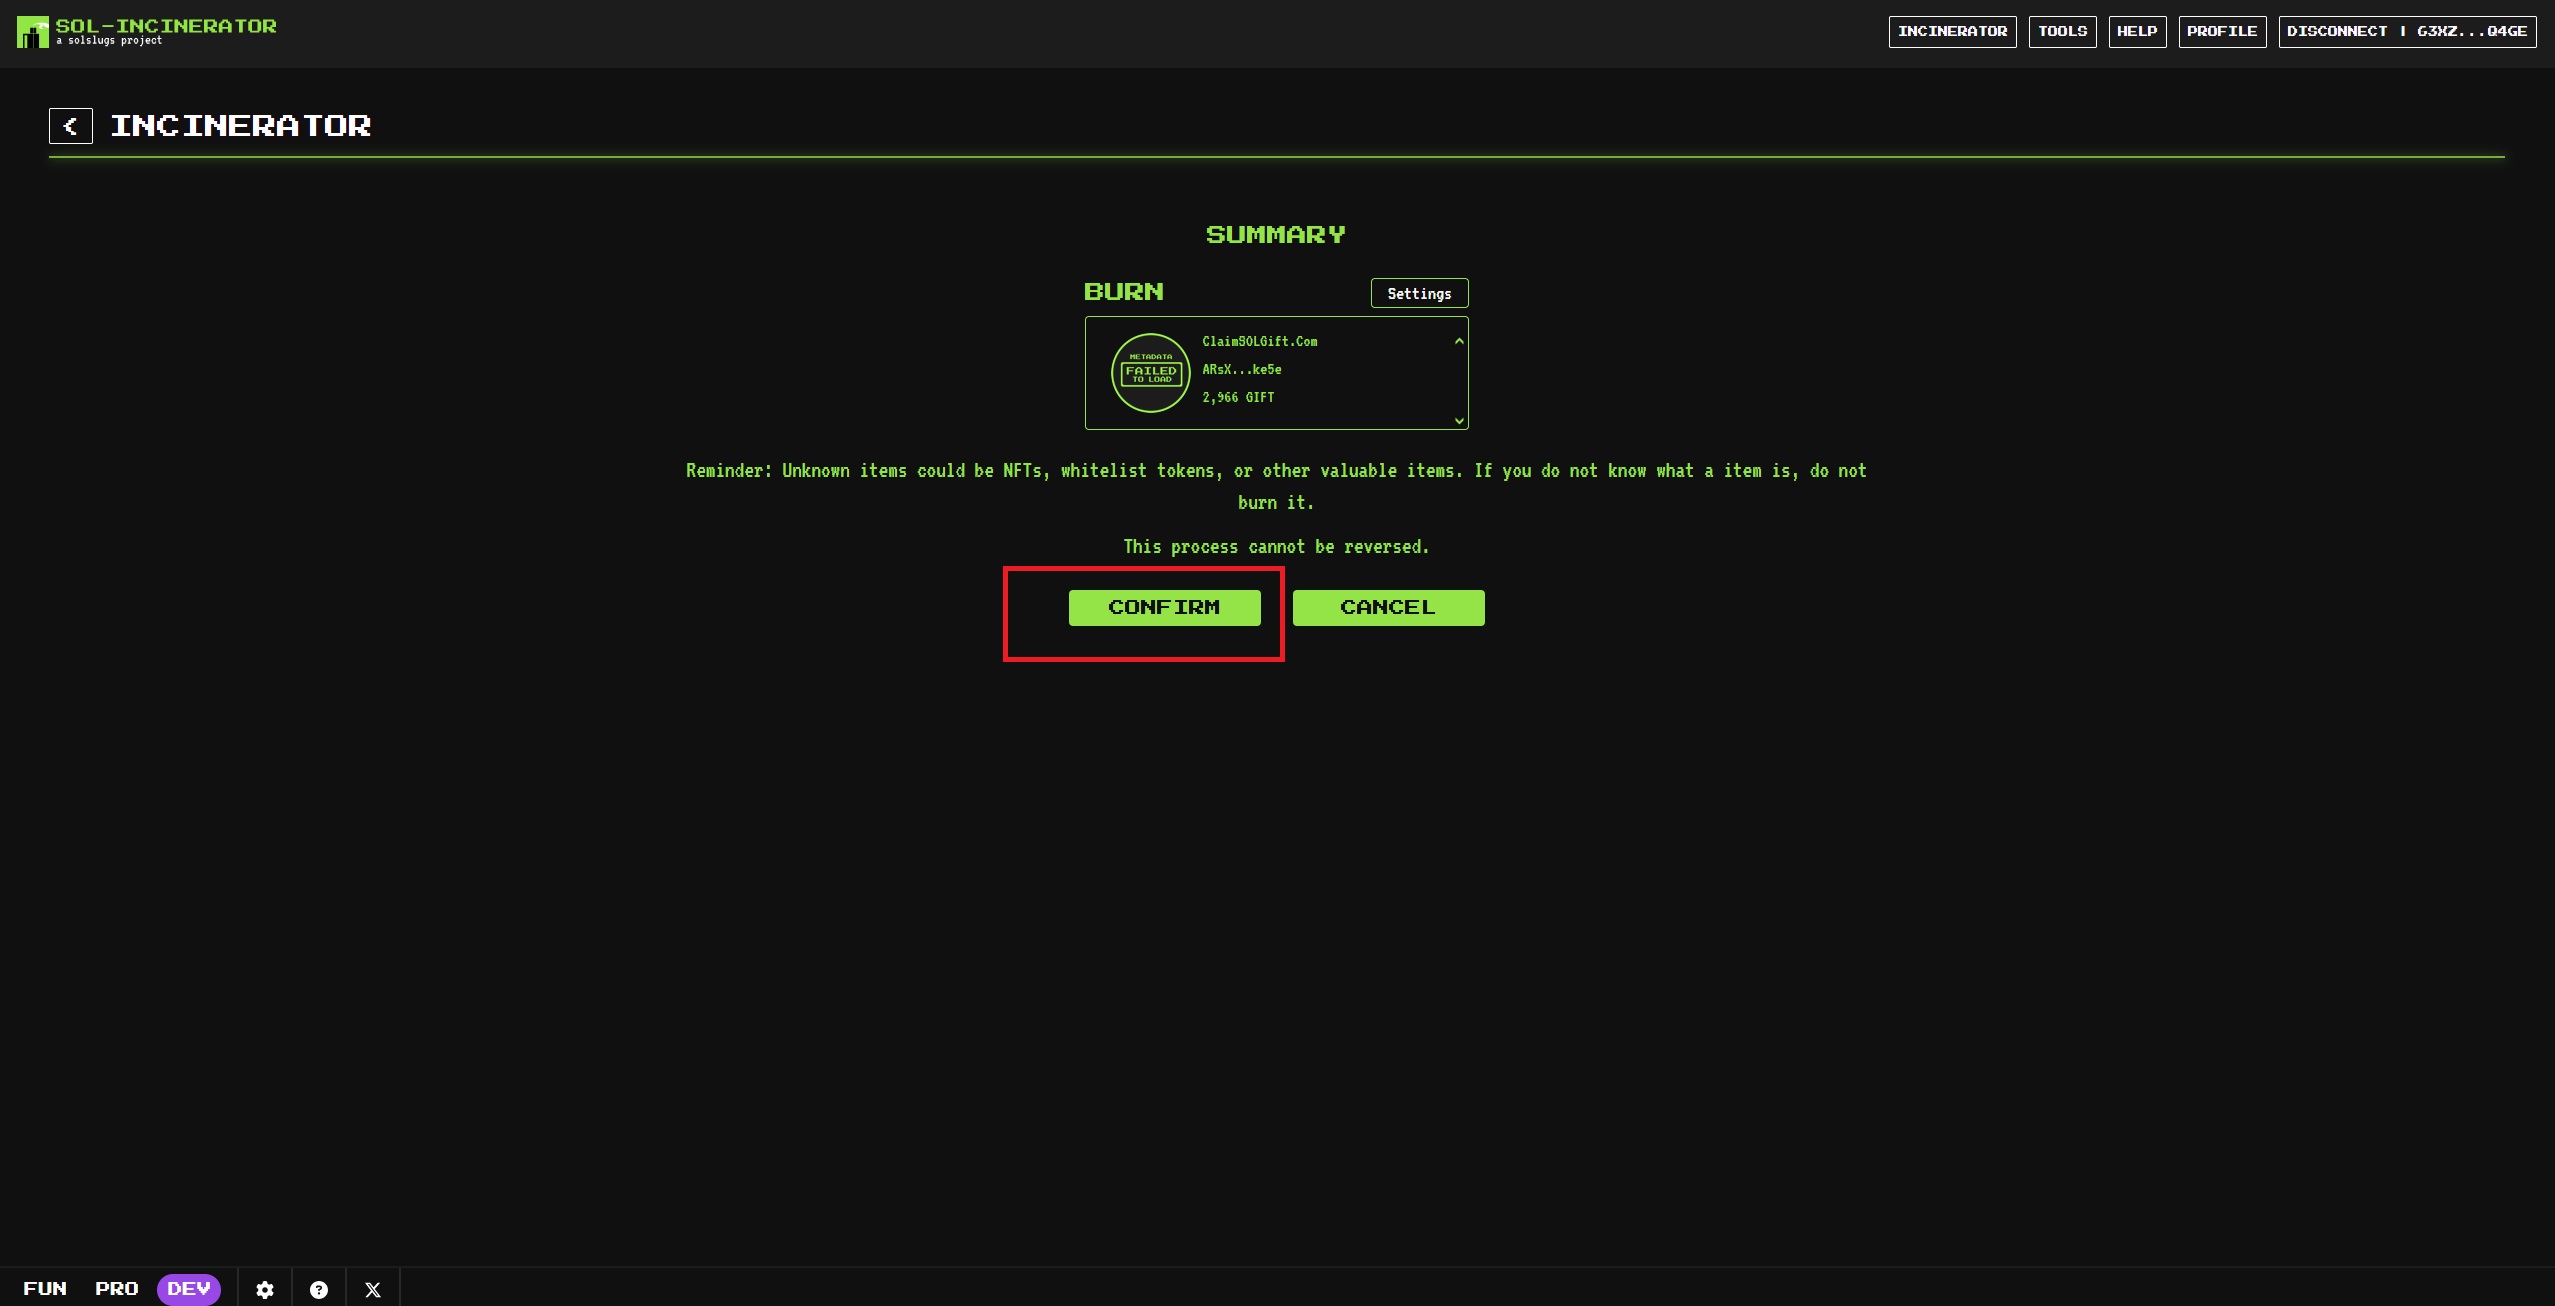The height and width of the screenshot is (1306, 2555).
Task: Select the DEV mode pill
Action: coord(188,1288)
